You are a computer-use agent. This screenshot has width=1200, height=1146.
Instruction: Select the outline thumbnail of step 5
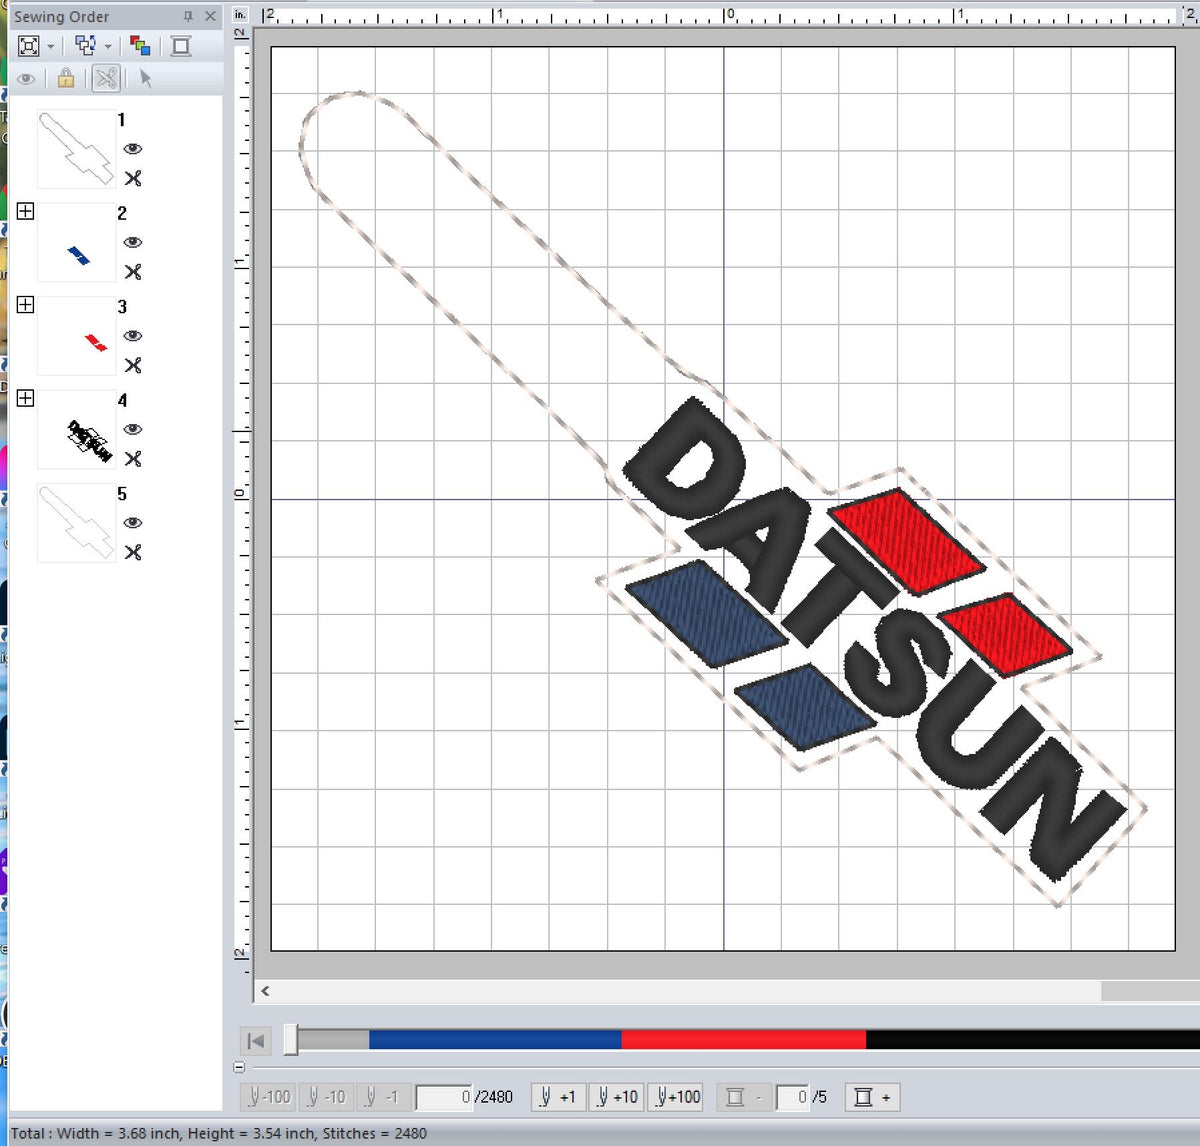coord(76,523)
